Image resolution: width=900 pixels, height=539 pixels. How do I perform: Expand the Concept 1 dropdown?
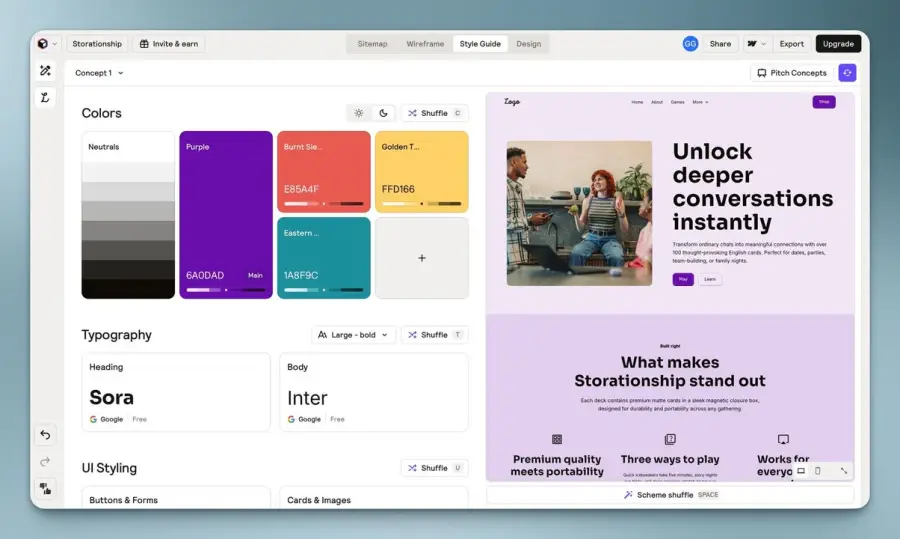pos(99,73)
